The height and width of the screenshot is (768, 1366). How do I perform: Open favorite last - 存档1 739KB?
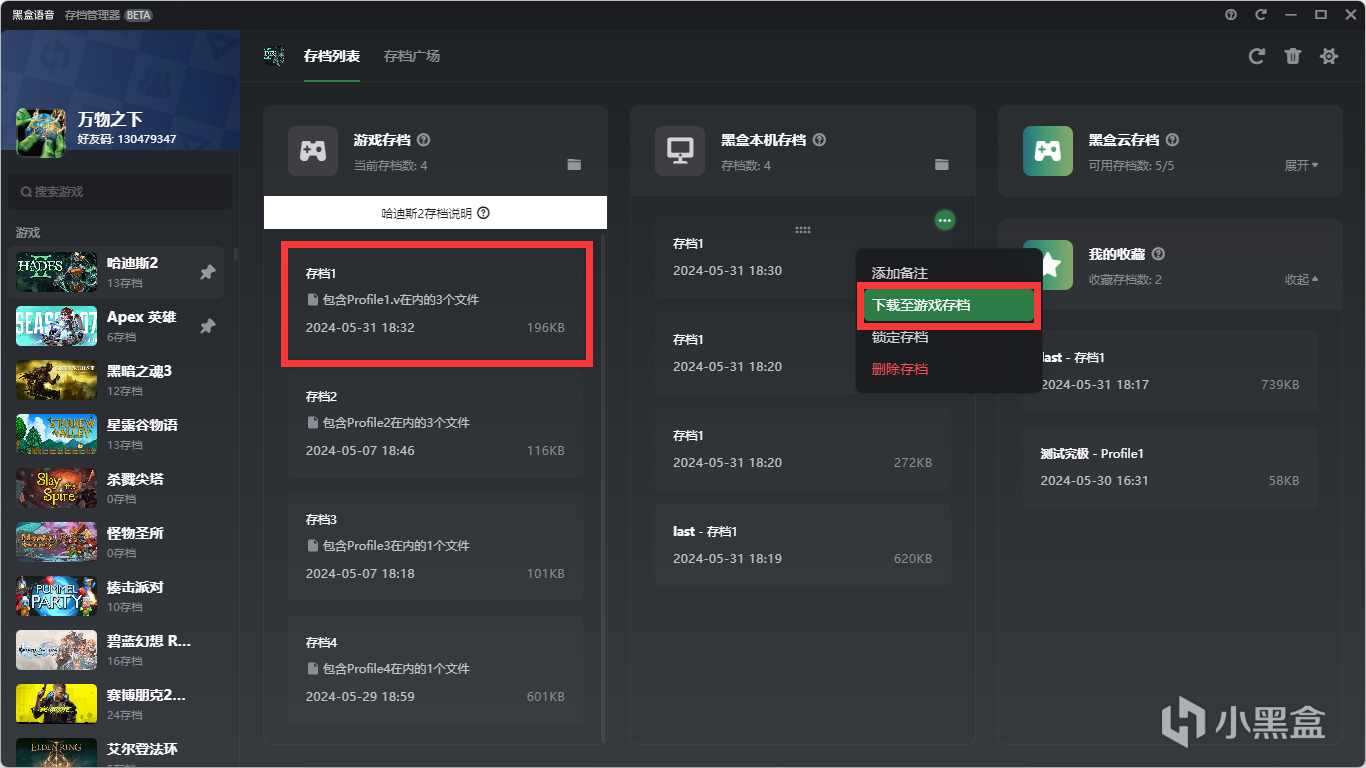(1170, 371)
